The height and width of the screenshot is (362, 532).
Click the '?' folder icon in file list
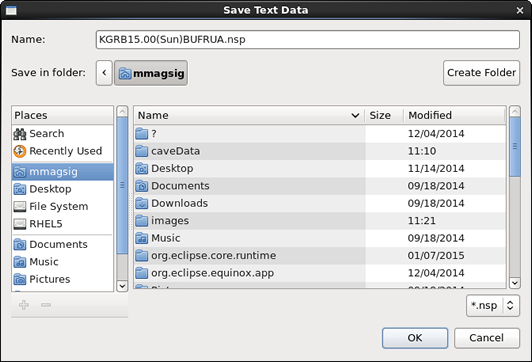point(141,134)
